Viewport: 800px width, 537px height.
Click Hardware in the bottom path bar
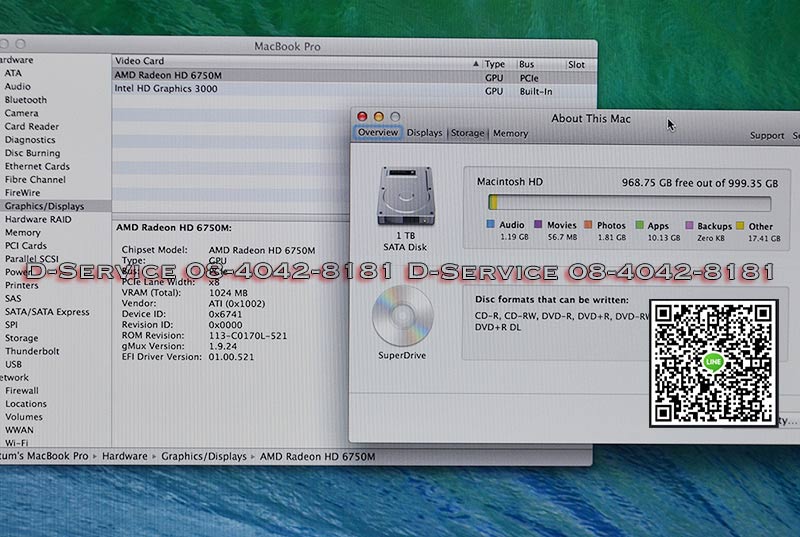pos(124,456)
